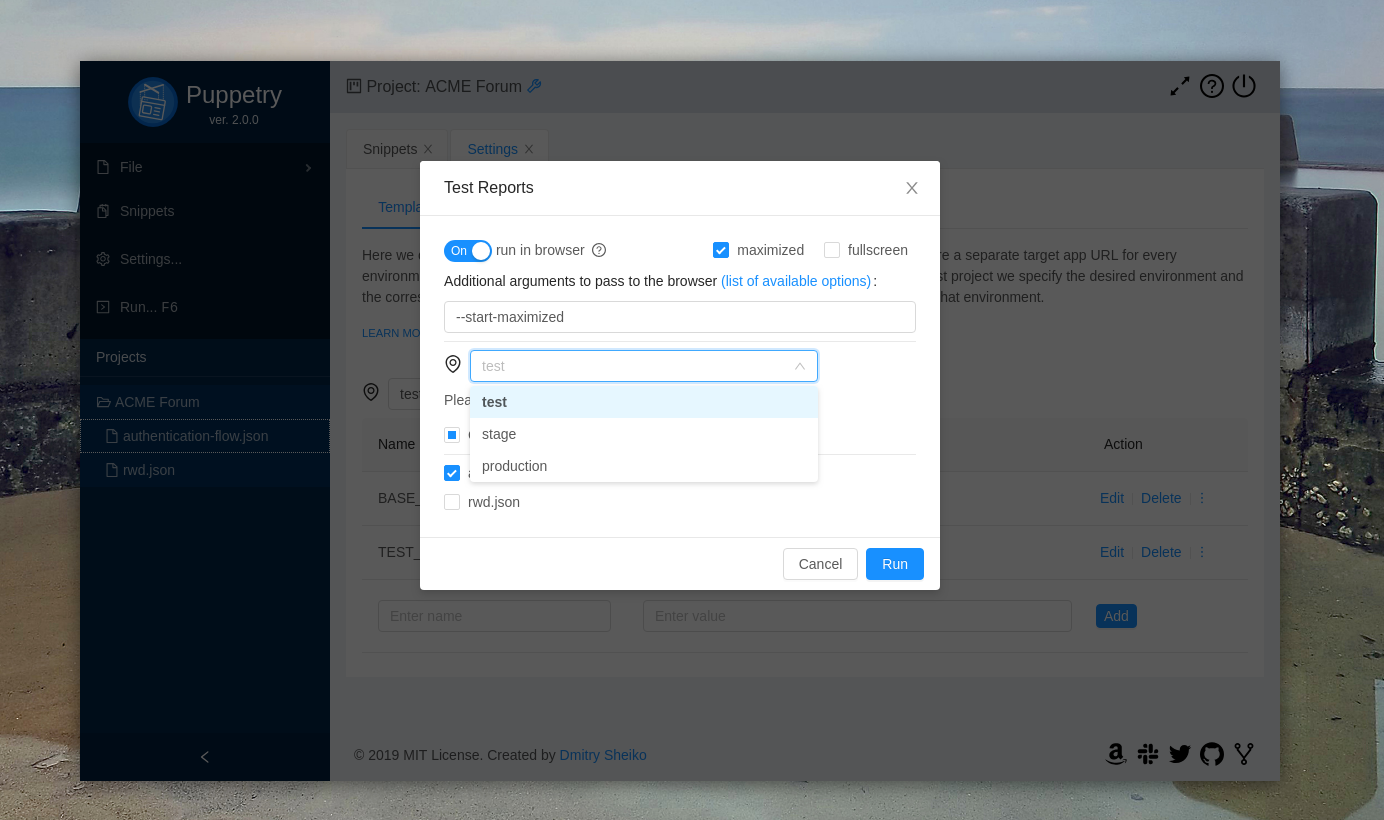
Task: Click Delete in the BASE_ row
Action: click(x=1161, y=498)
